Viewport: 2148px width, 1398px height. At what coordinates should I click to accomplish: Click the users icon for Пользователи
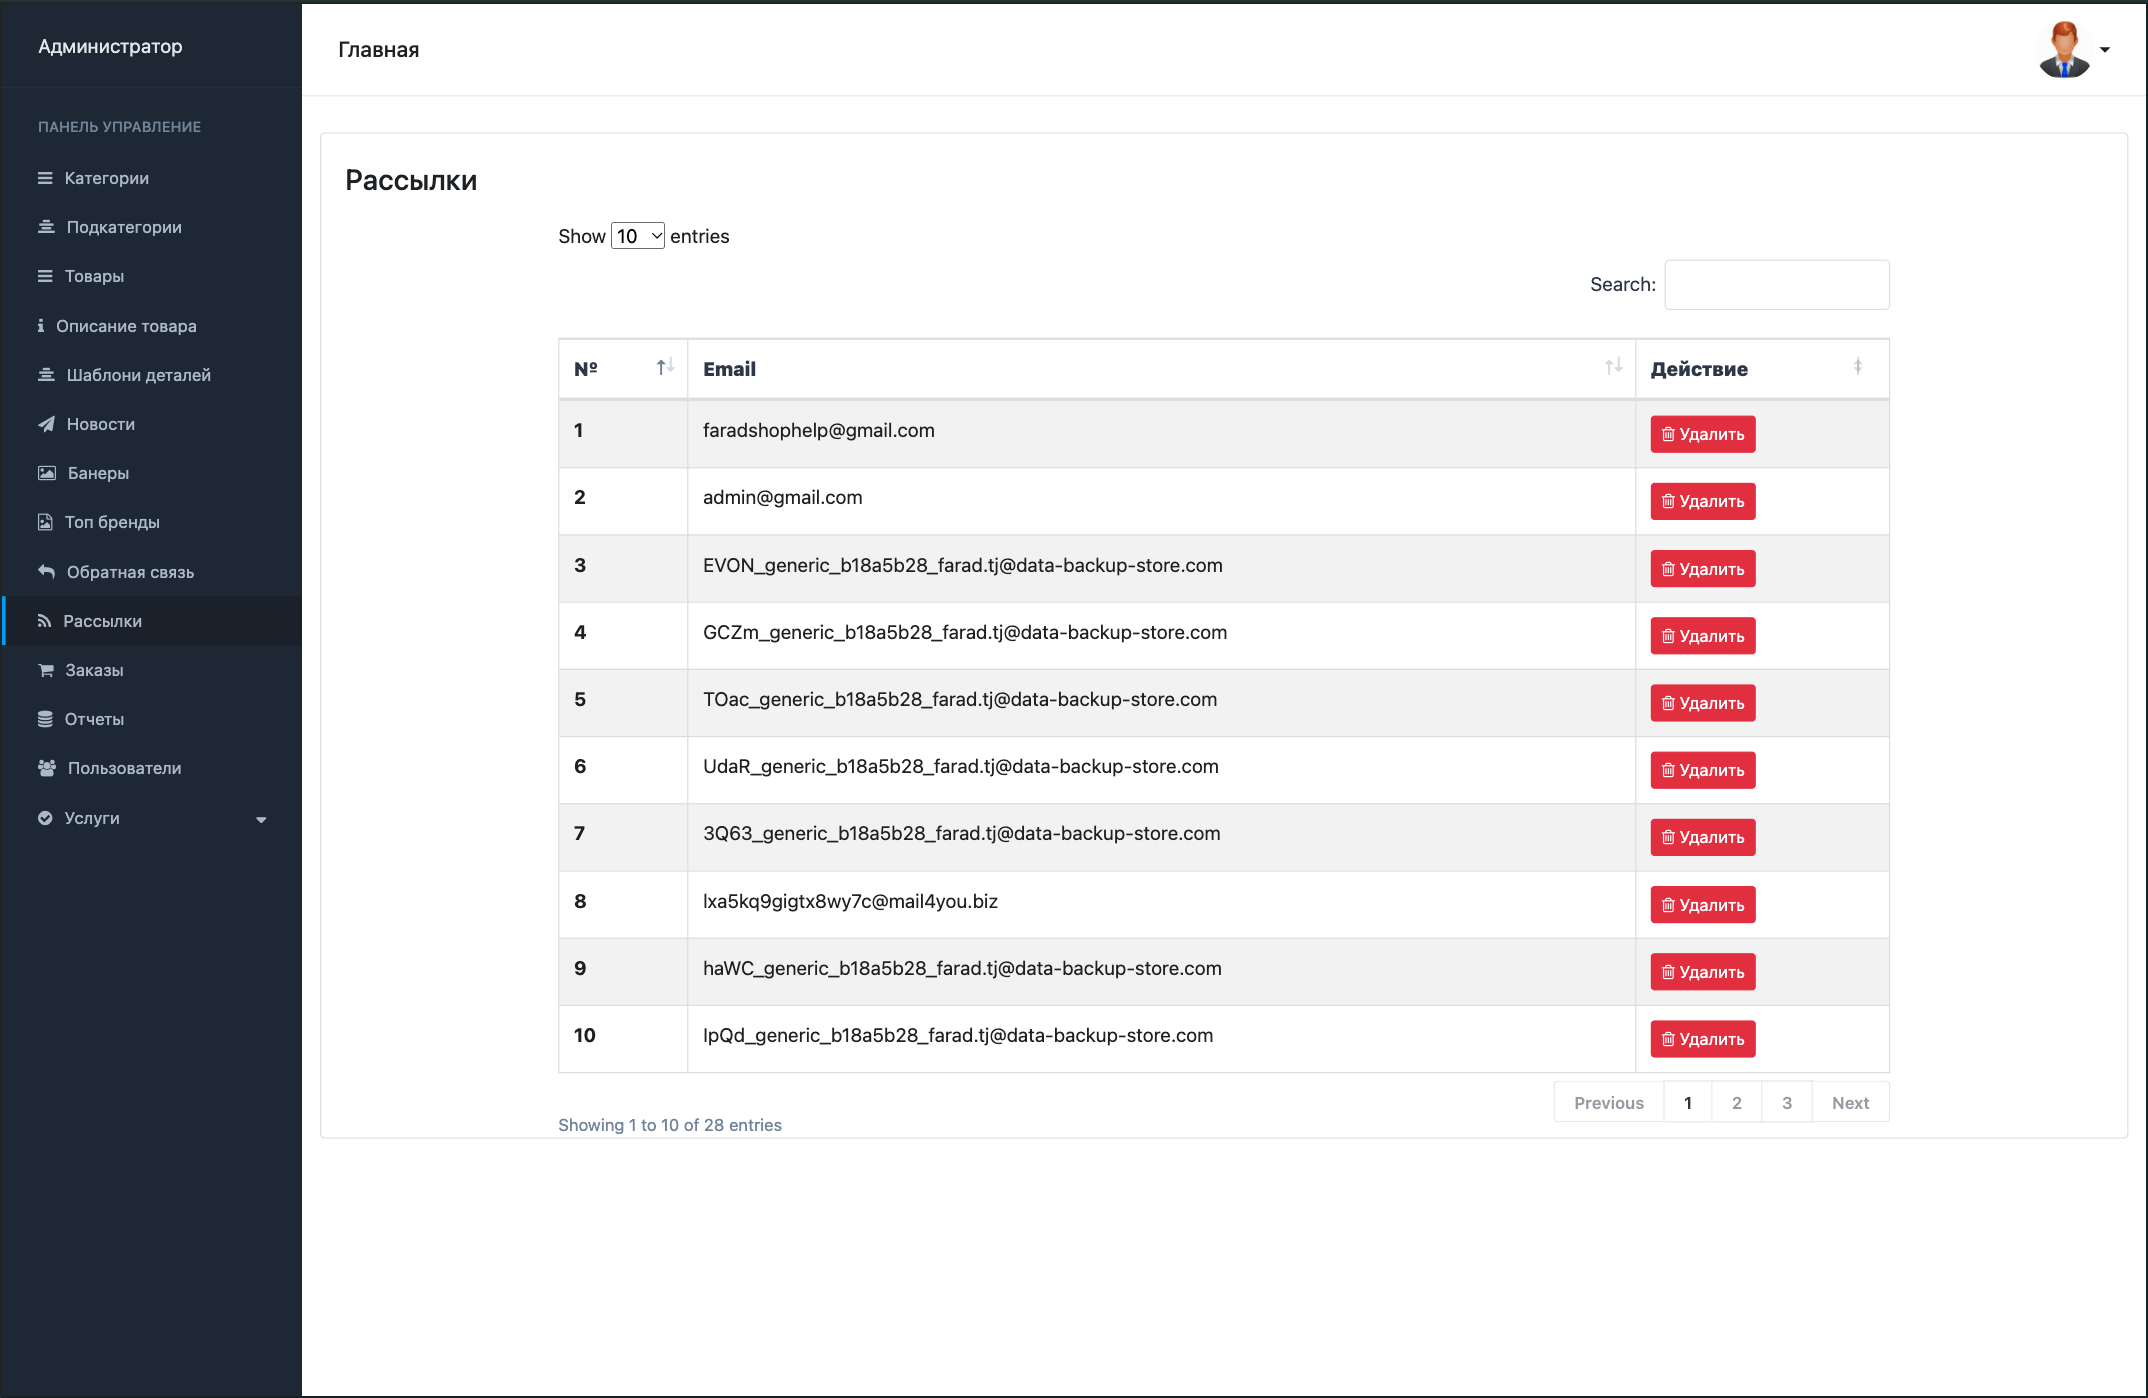pyautogui.click(x=47, y=768)
